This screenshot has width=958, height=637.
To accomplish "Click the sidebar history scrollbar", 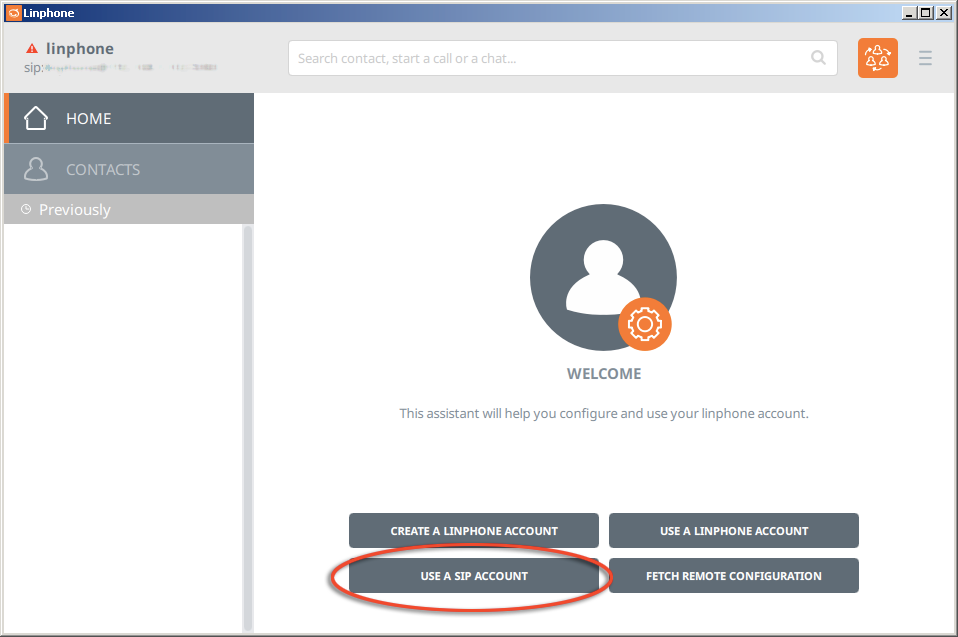I will point(247,428).
